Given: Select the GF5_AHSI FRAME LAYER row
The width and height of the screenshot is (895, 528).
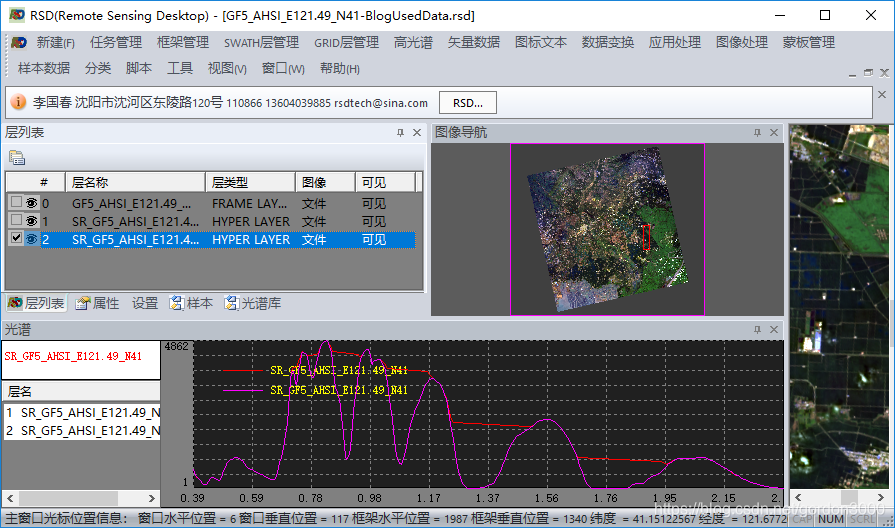Looking at the screenshot, I should 212,203.
